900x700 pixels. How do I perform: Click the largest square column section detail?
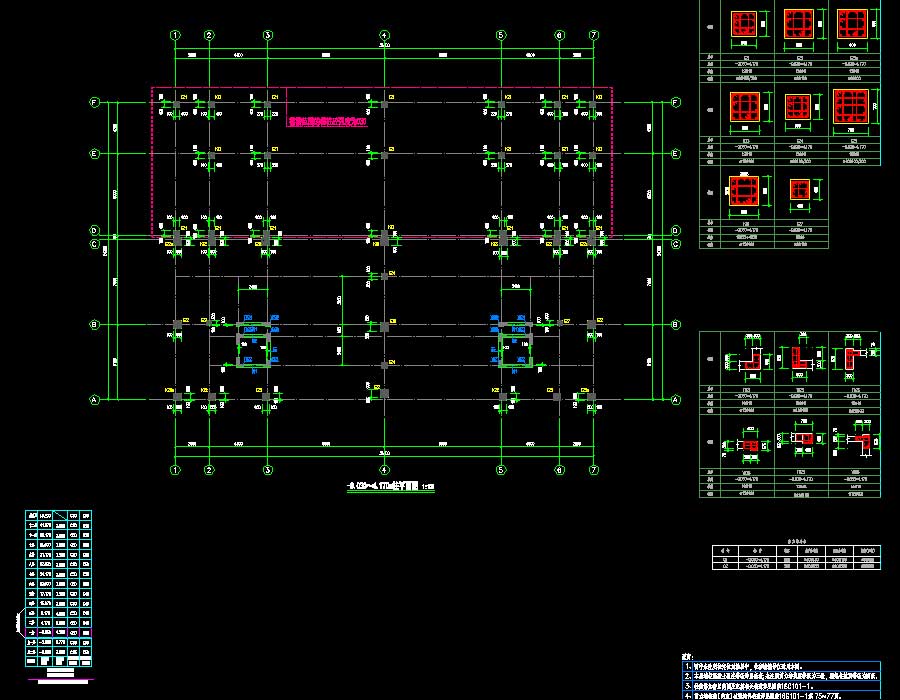[x=851, y=107]
